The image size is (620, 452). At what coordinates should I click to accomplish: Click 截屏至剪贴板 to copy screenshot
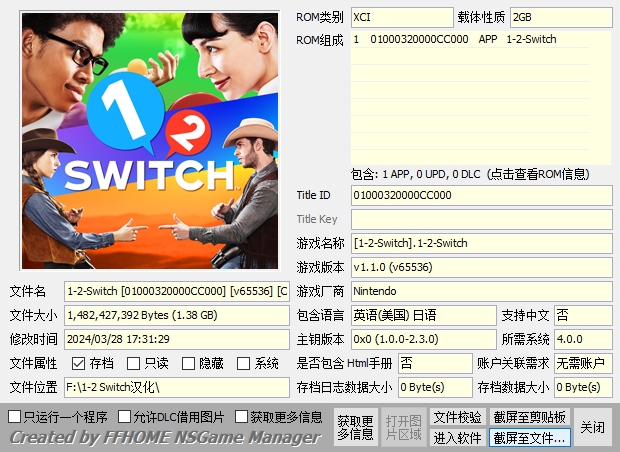pos(529,417)
